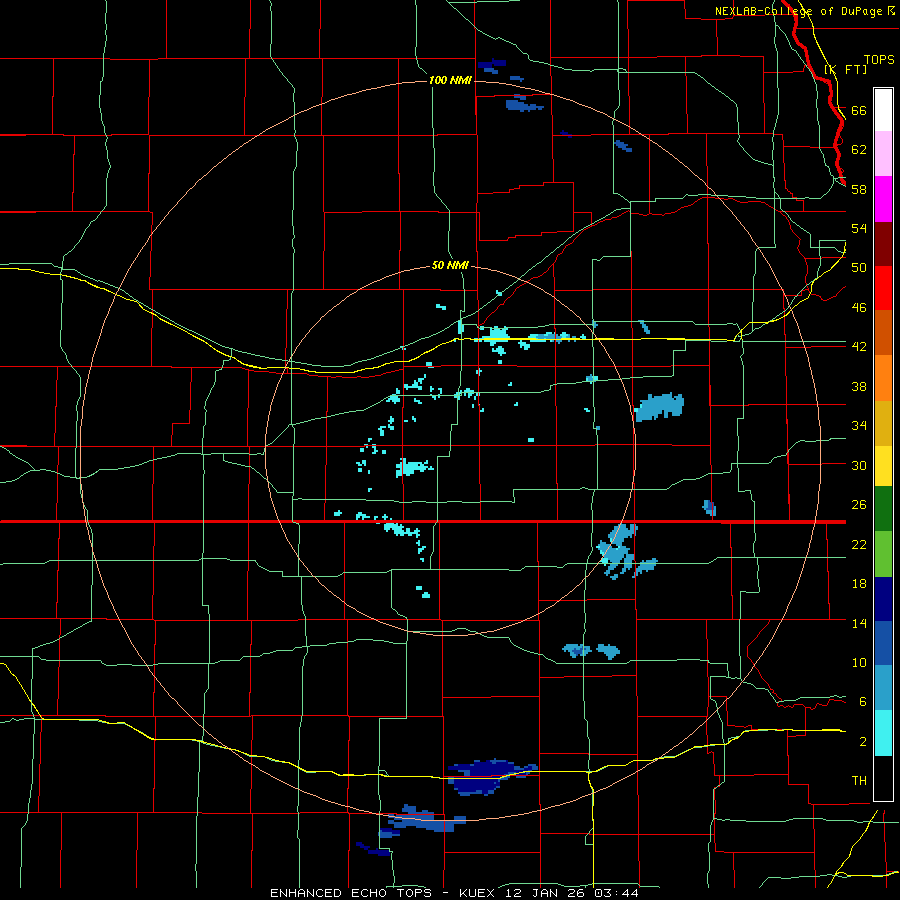Screen dimensions: 900x900
Task: Click the legend value 6
Action: pos(862,701)
